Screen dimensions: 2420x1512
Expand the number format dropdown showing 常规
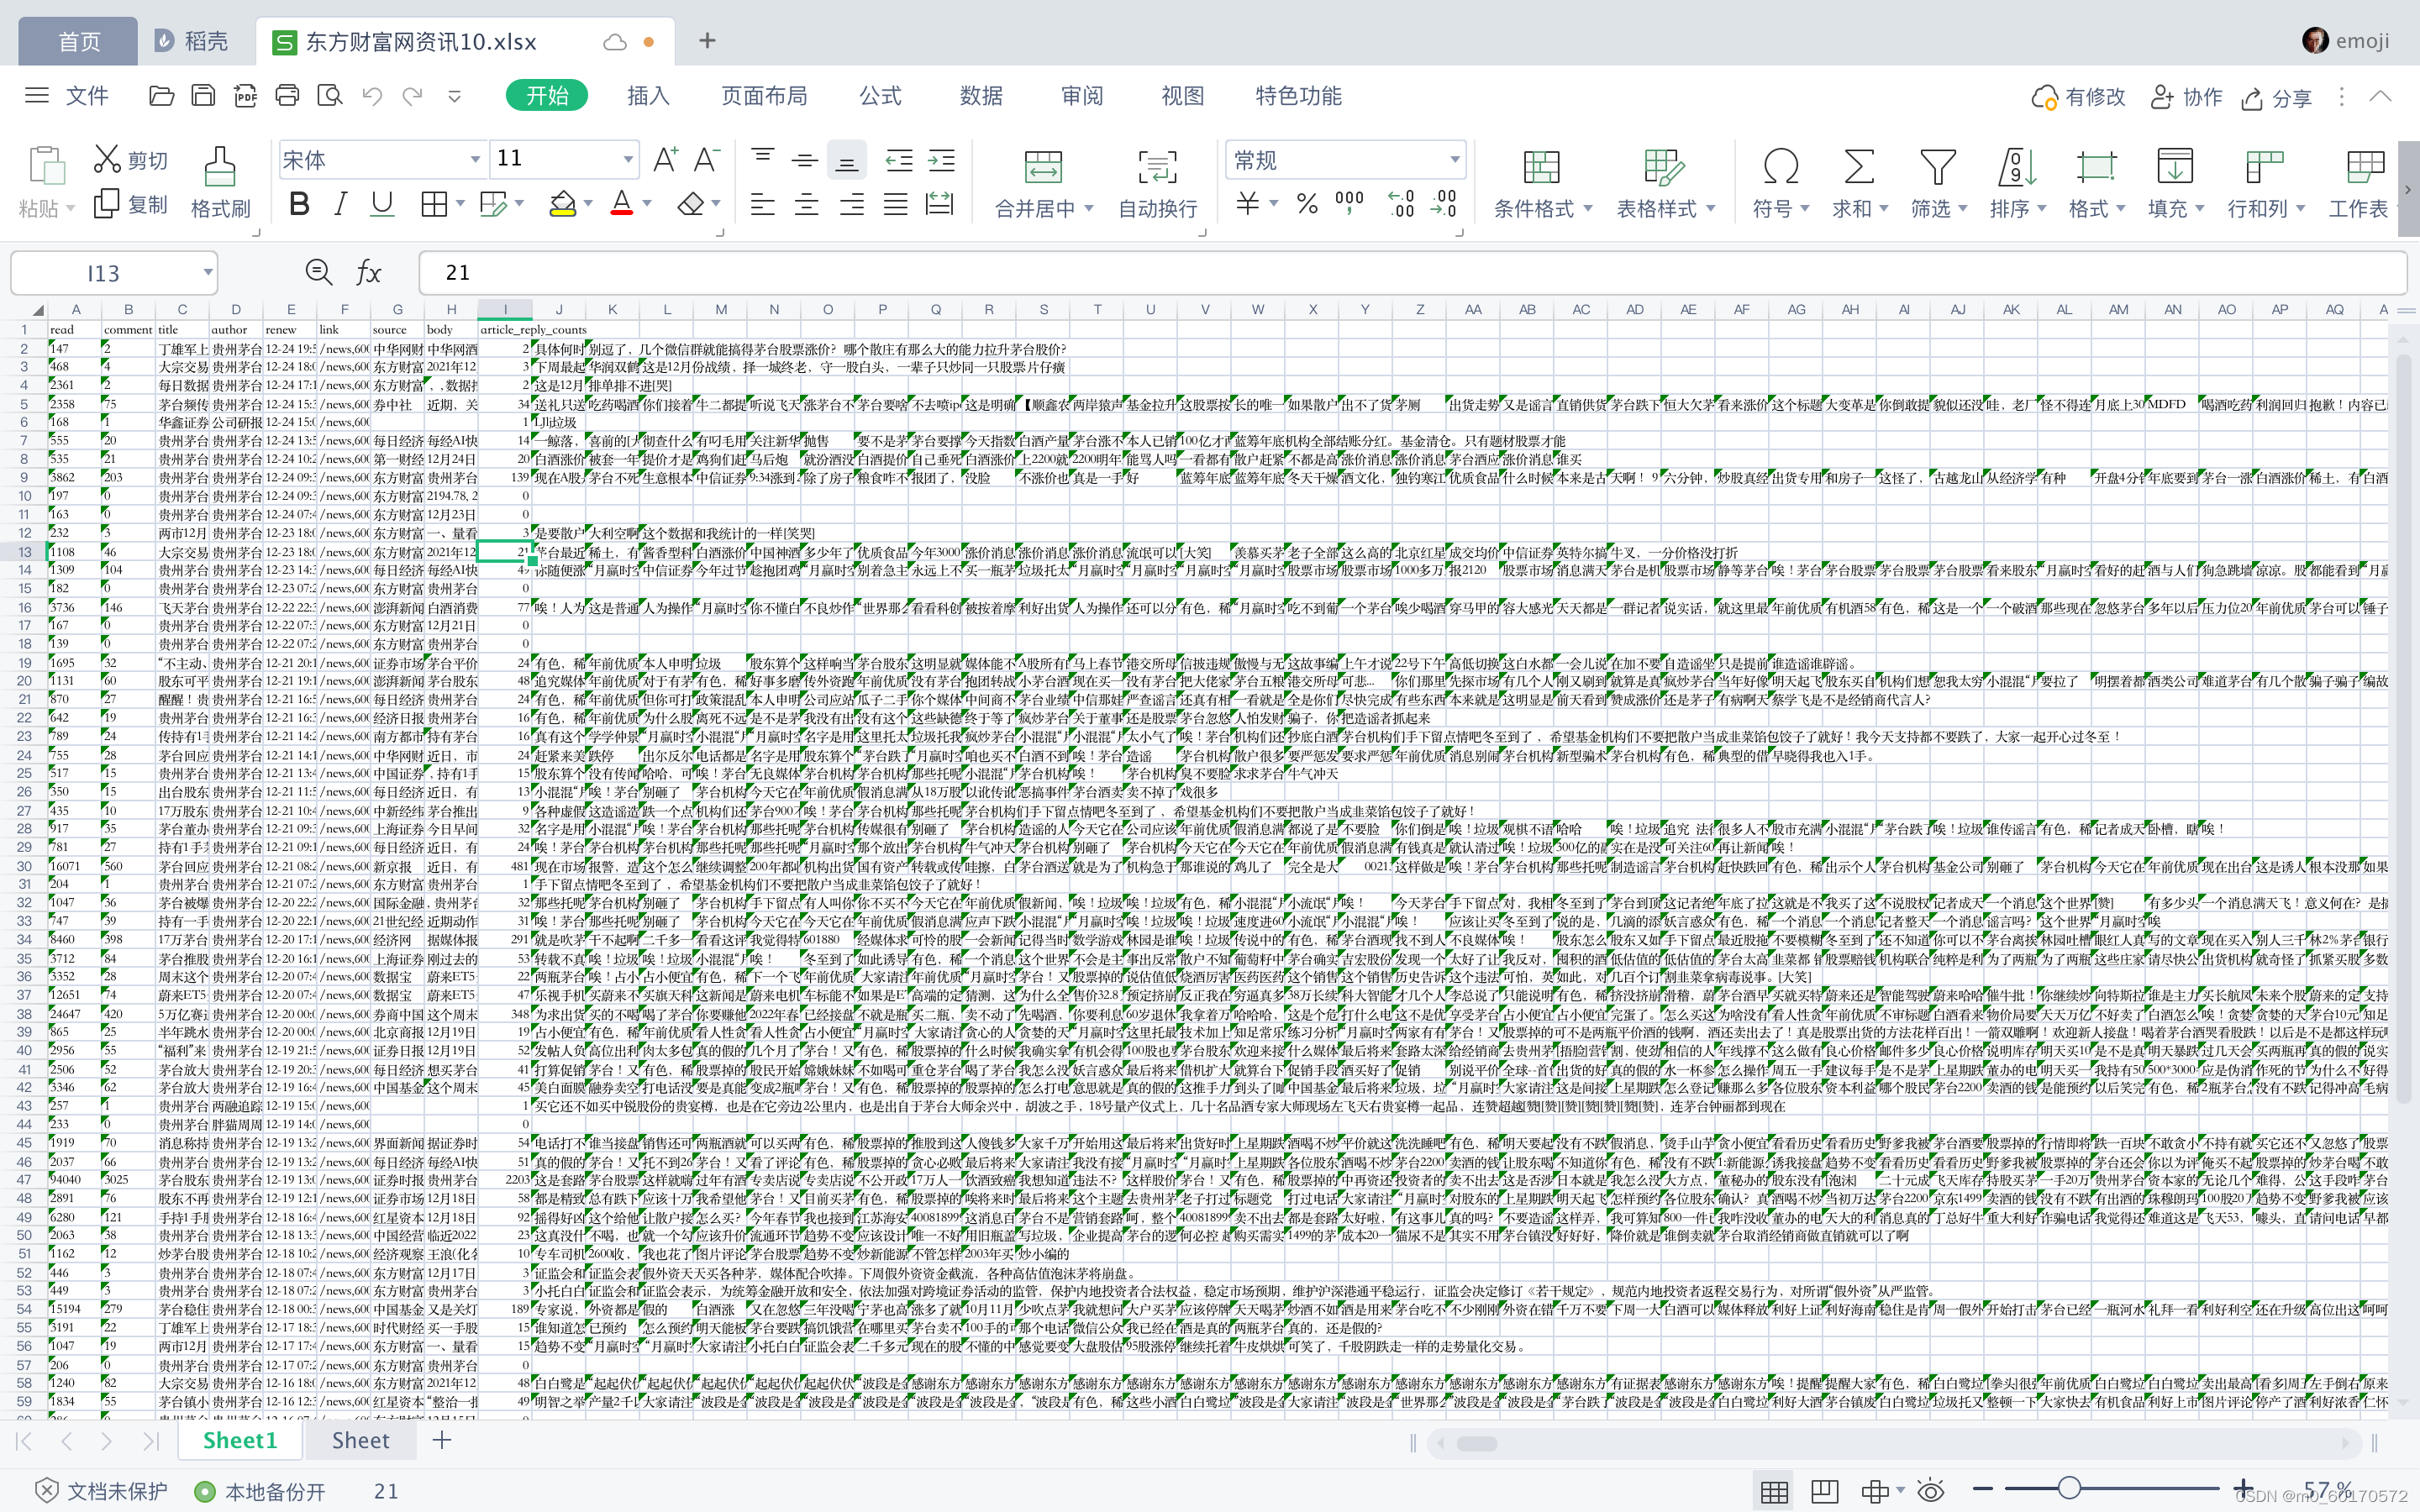[x=1454, y=160]
